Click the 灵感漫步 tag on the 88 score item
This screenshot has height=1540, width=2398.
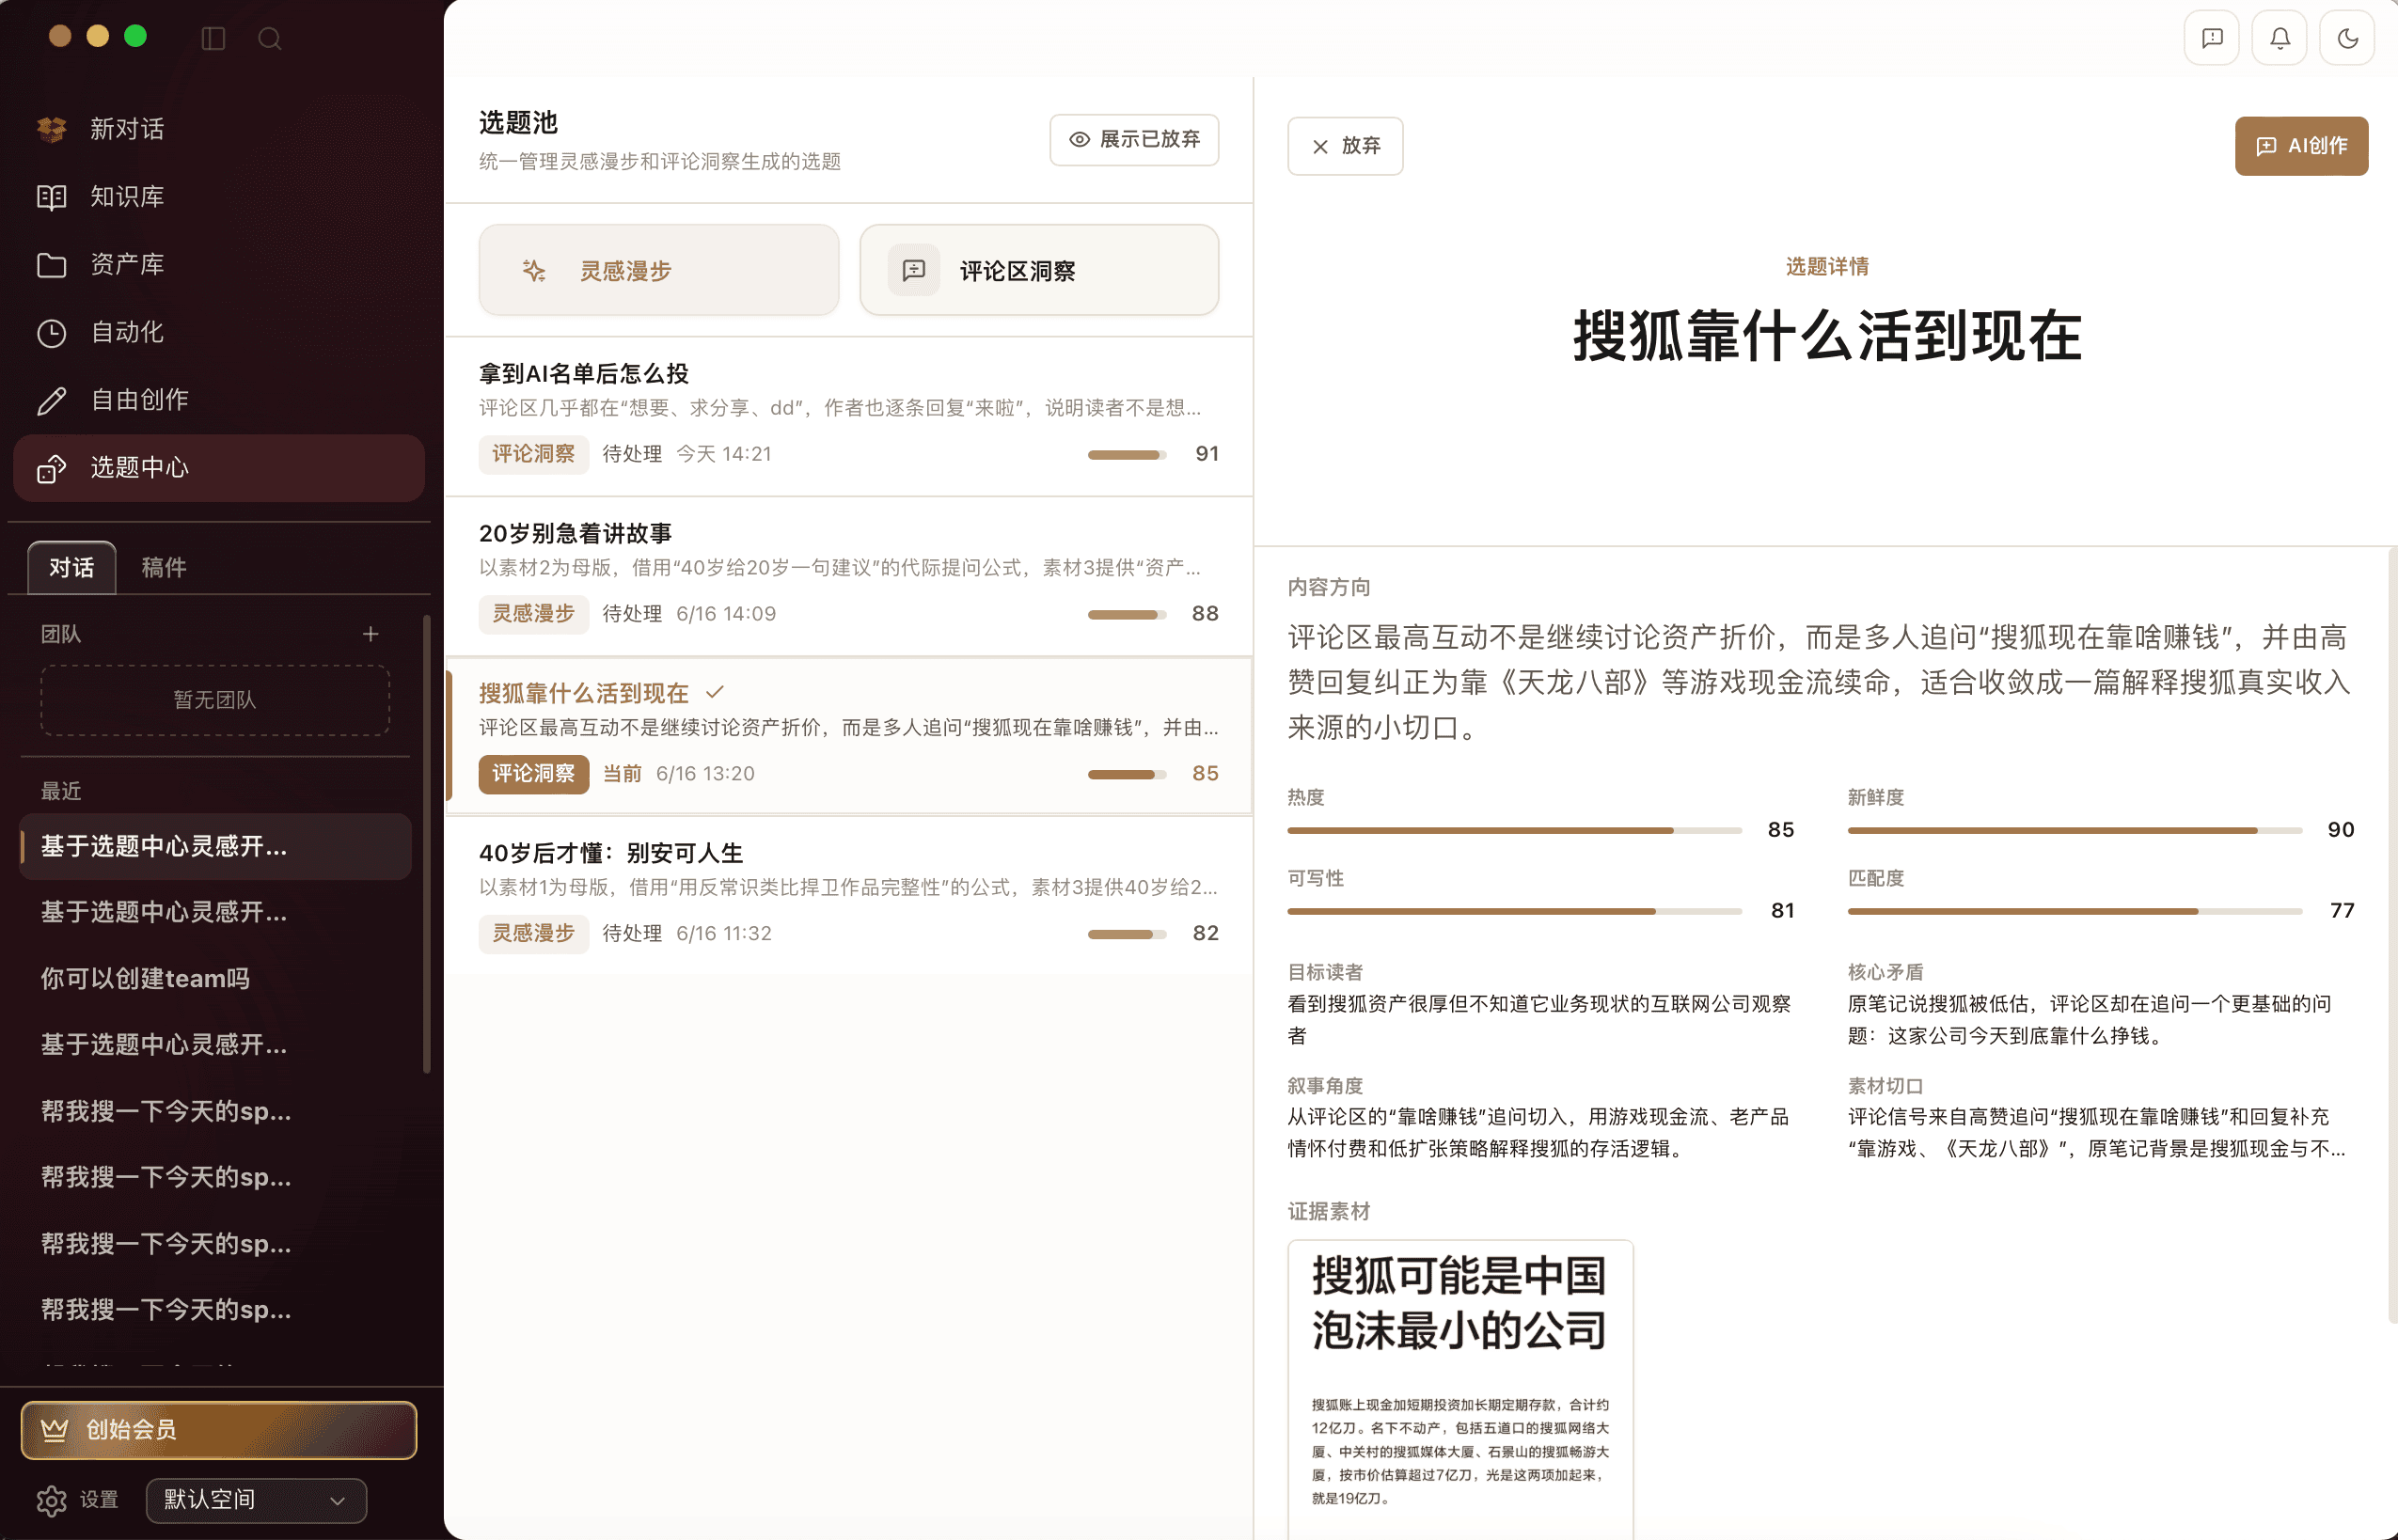coord(533,614)
